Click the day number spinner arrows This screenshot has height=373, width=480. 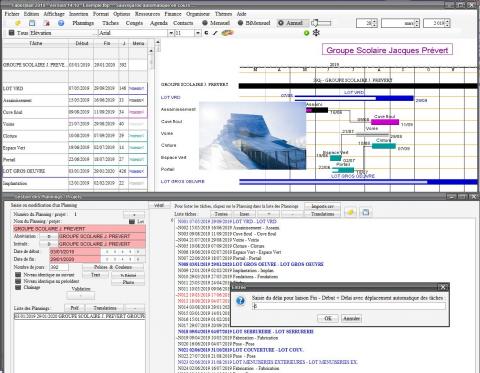coord(375,23)
